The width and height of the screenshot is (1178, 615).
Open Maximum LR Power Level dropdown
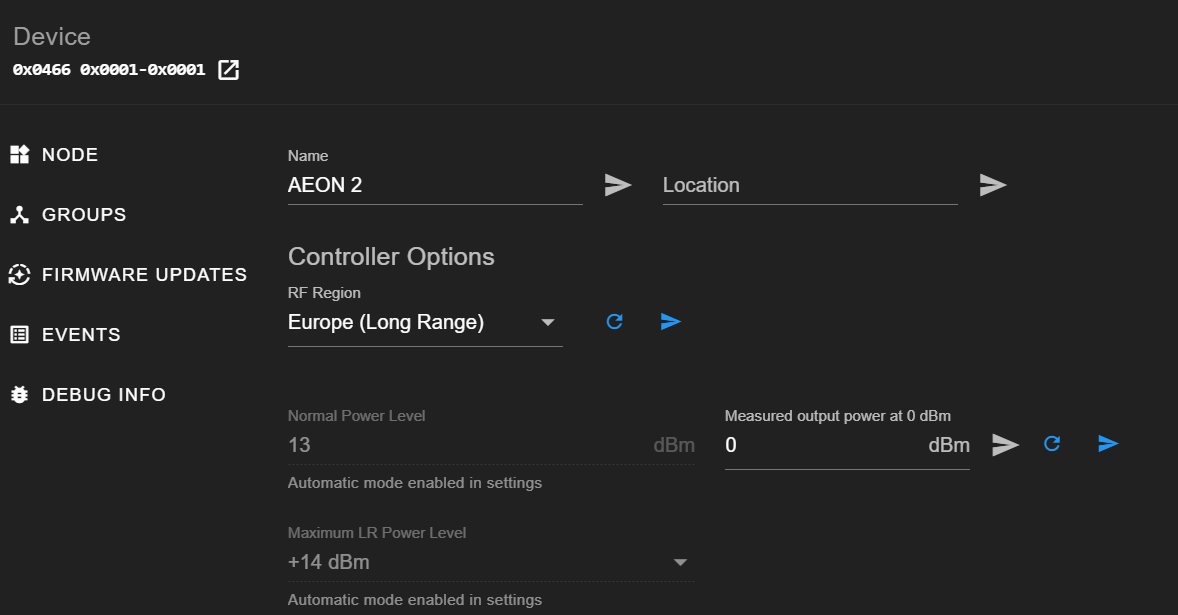[680, 562]
